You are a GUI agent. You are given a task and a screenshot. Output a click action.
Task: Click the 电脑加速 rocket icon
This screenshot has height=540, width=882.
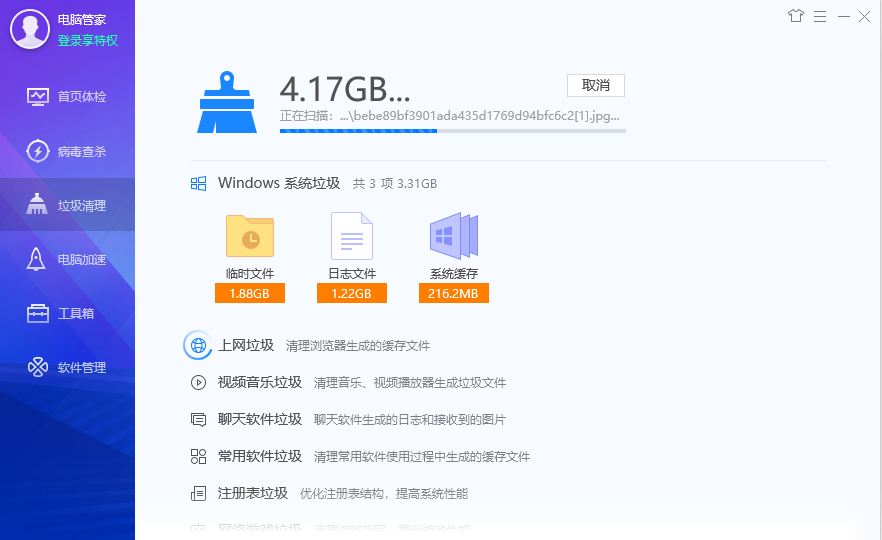click(36, 259)
